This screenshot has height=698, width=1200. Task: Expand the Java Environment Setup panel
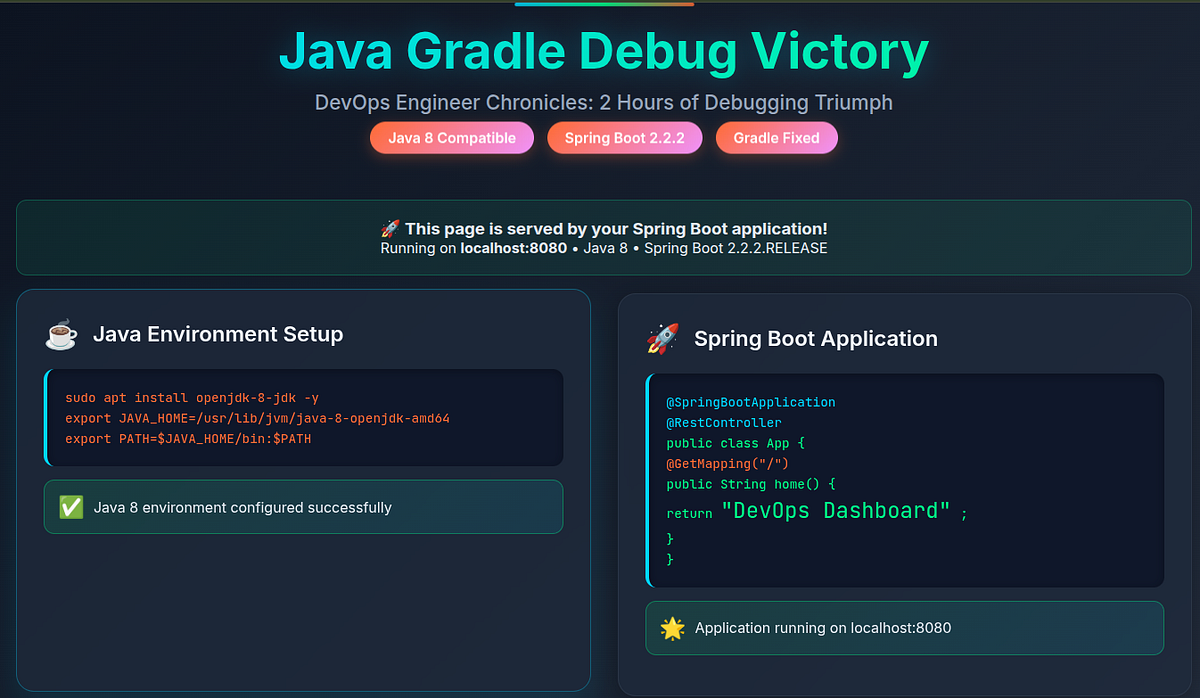click(303, 489)
